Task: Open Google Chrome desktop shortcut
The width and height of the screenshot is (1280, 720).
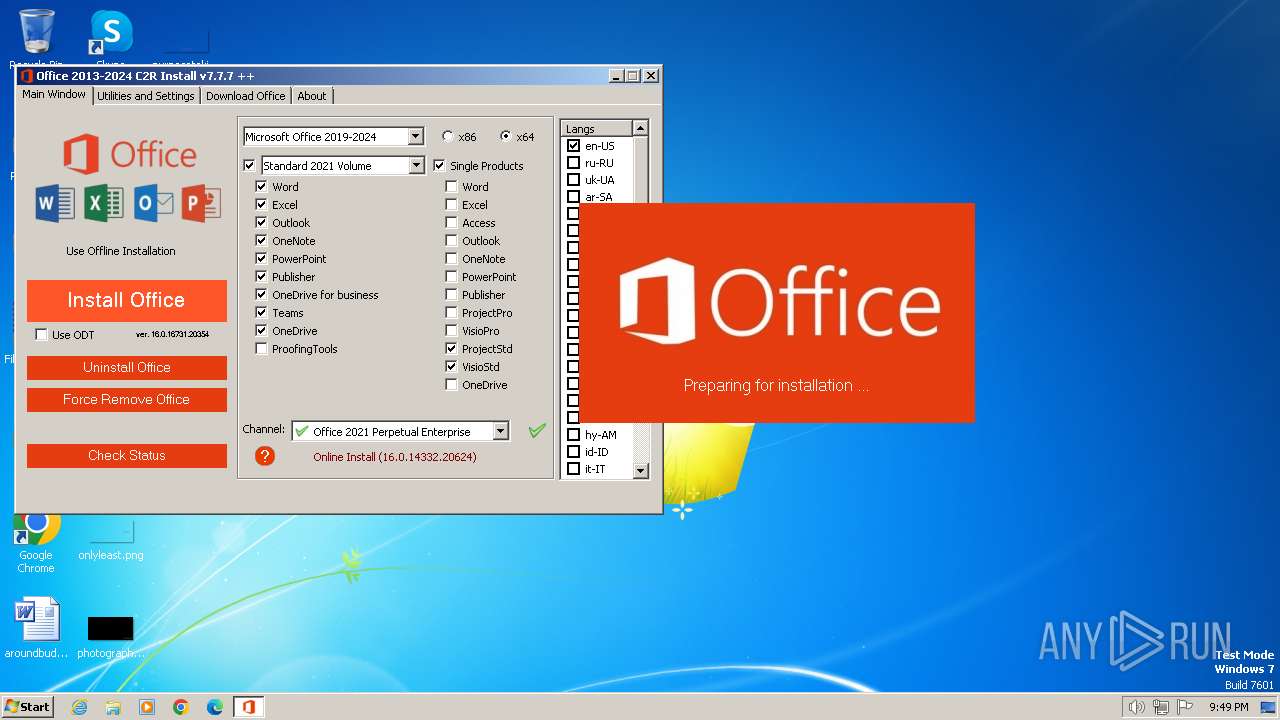Action: [x=36, y=544]
